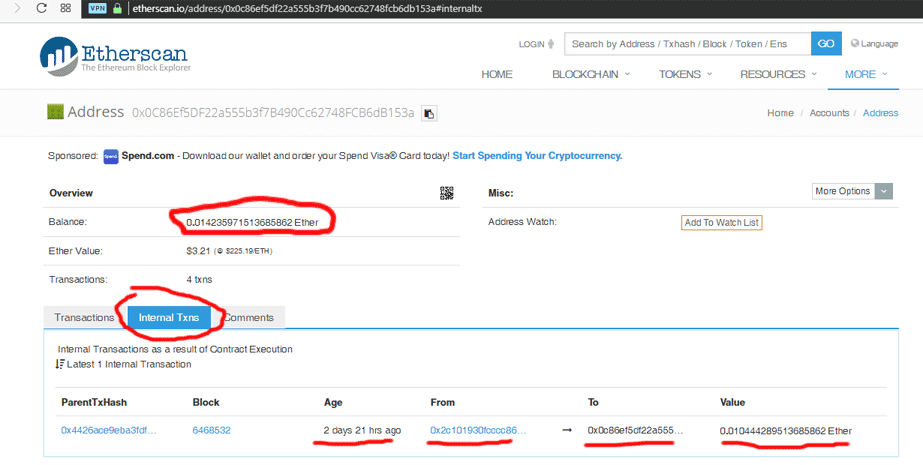Viewport: 923px width, 465px height.
Task: Switch to the Comments tab
Action: (x=248, y=317)
